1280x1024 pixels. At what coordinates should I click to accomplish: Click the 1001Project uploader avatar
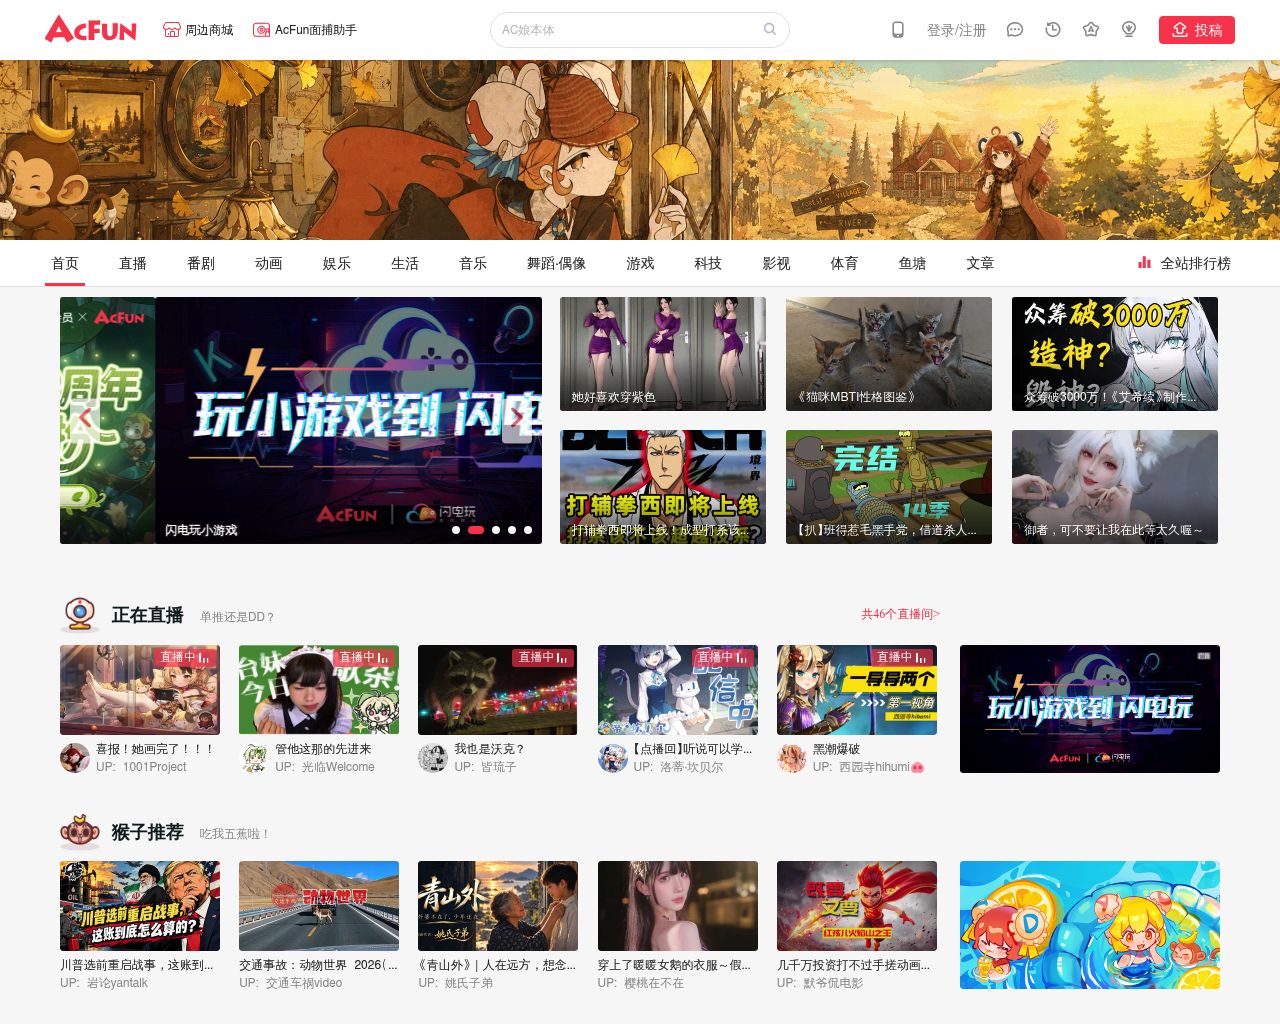(x=75, y=758)
